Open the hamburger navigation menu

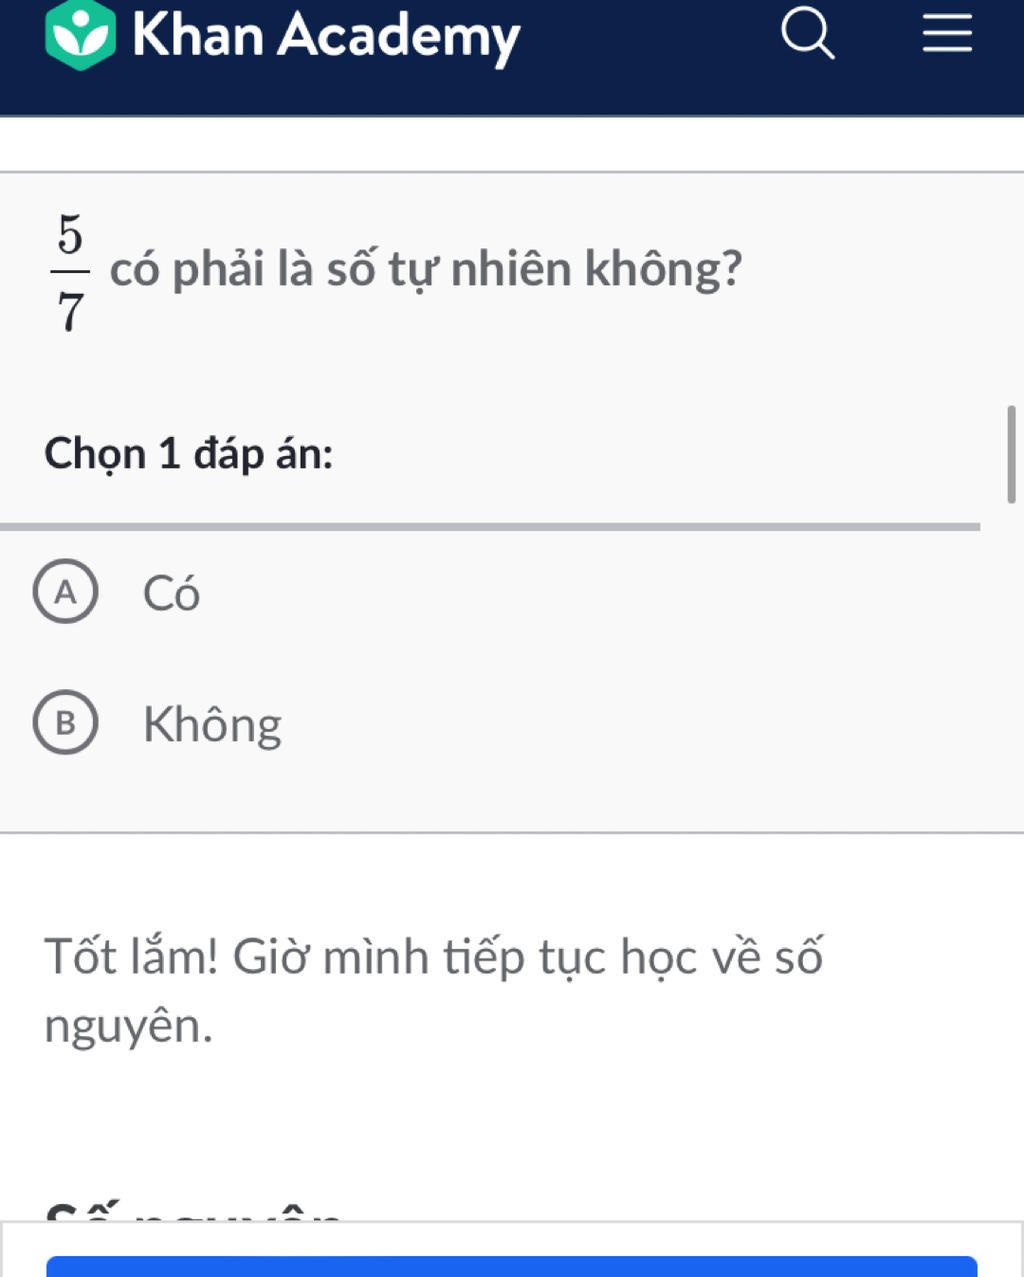pyautogui.click(x=946, y=36)
